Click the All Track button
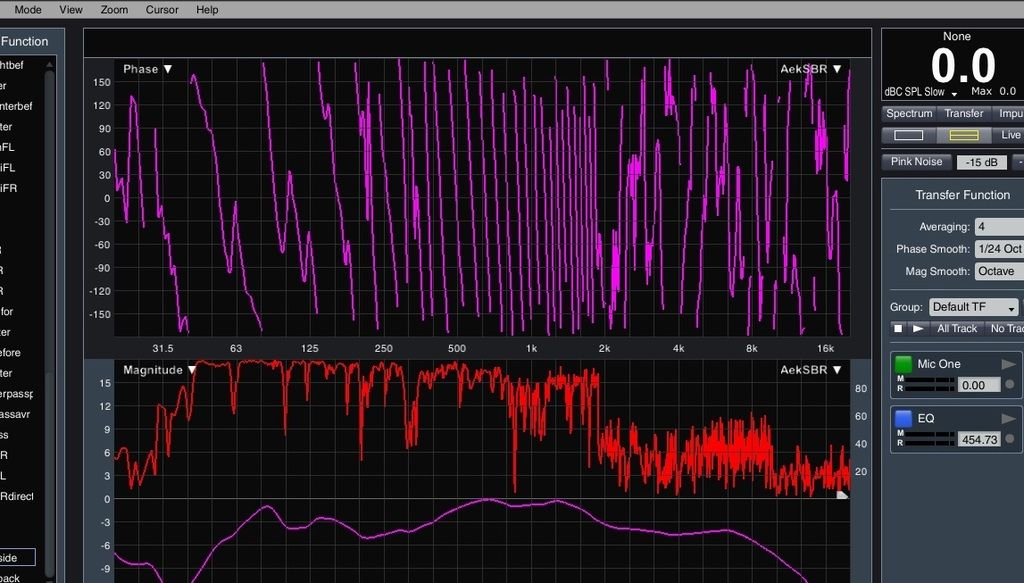1024x583 pixels. click(x=956, y=328)
